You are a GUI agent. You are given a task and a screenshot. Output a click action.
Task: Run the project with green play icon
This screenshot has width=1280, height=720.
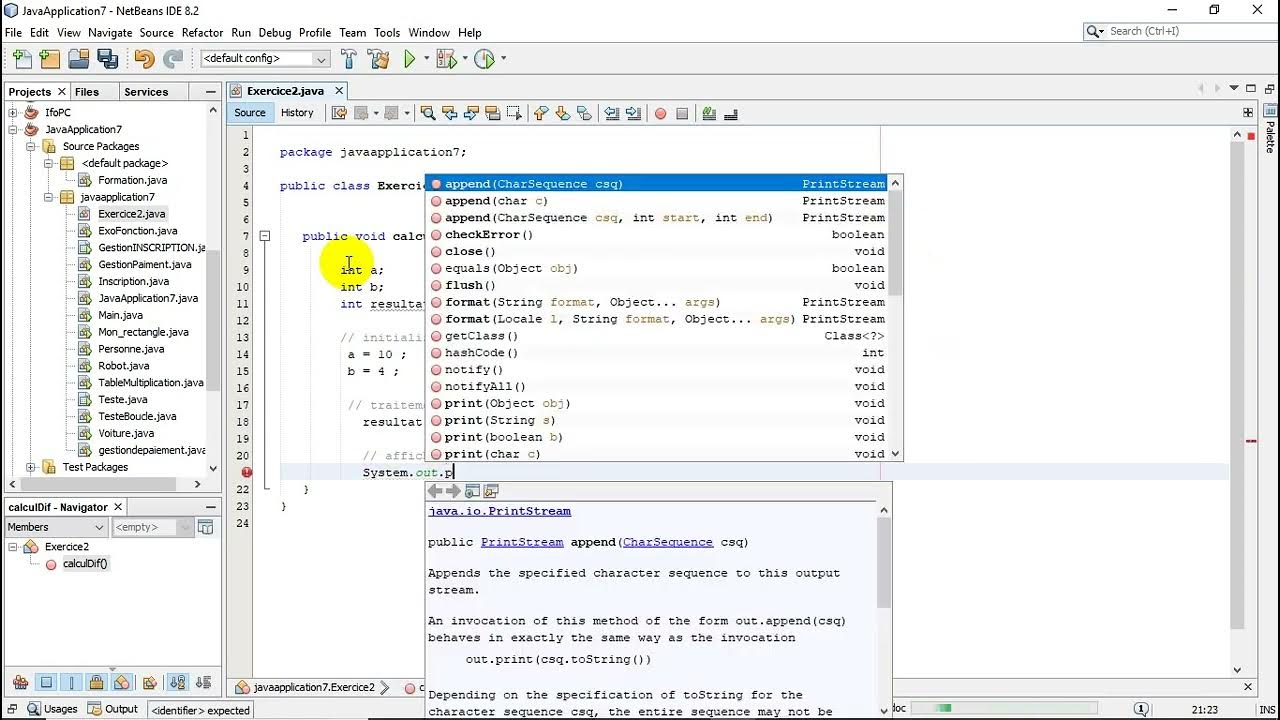(x=409, y=59)
